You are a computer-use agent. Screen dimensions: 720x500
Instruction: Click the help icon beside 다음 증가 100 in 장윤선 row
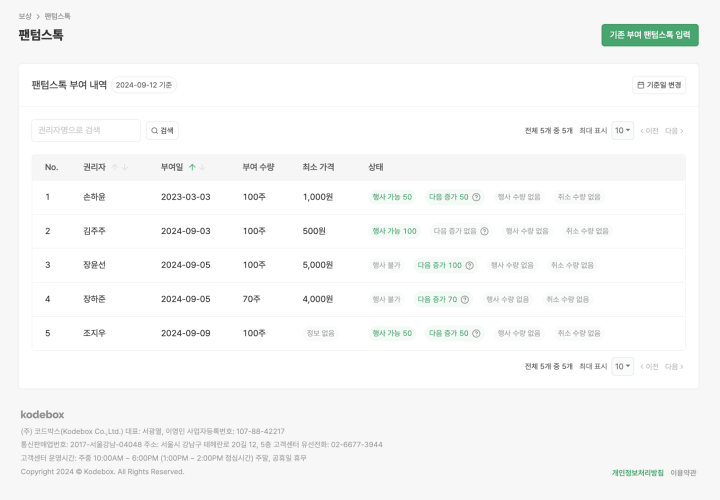pyautogui.click(x=469, y=265)
